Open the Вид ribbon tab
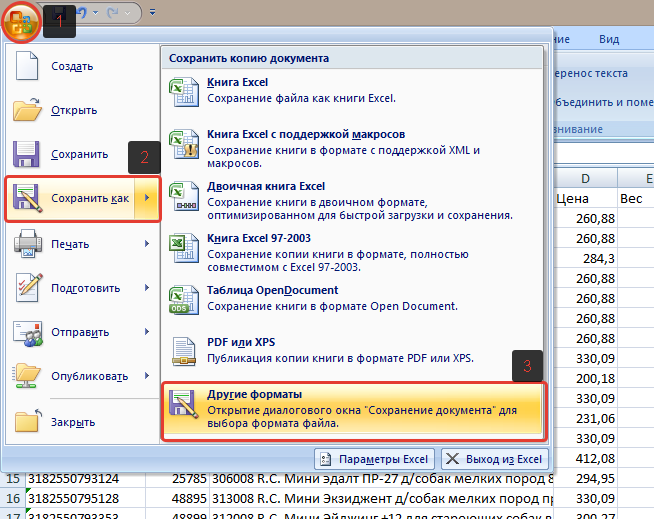The width and height of the screenshot is (654, 519). coord(609,39)
